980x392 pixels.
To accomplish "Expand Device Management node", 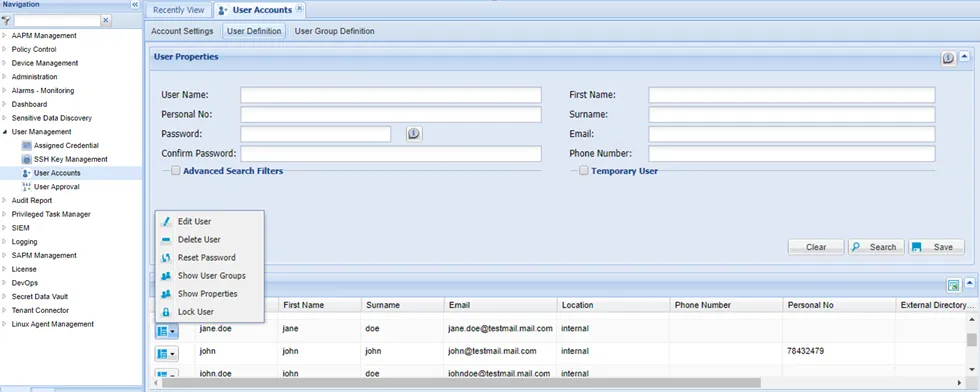I will click(5, 63).
